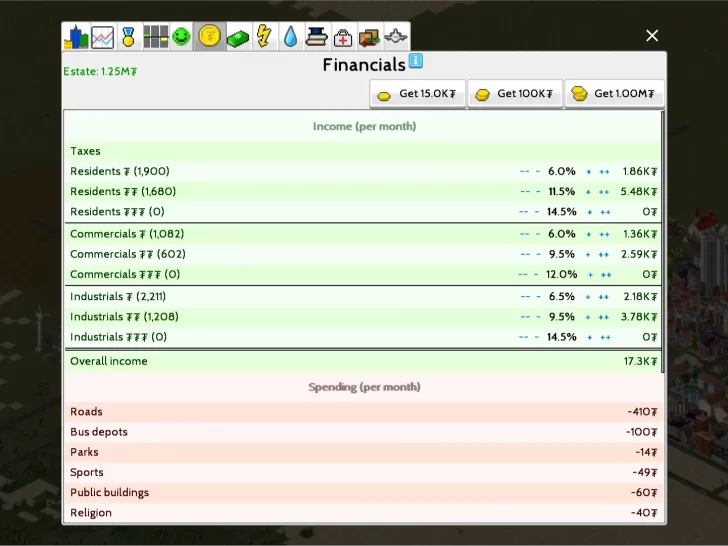728x546 pixels.
Task: Open the airplane transport tab
Action: (x=396, y=37)
